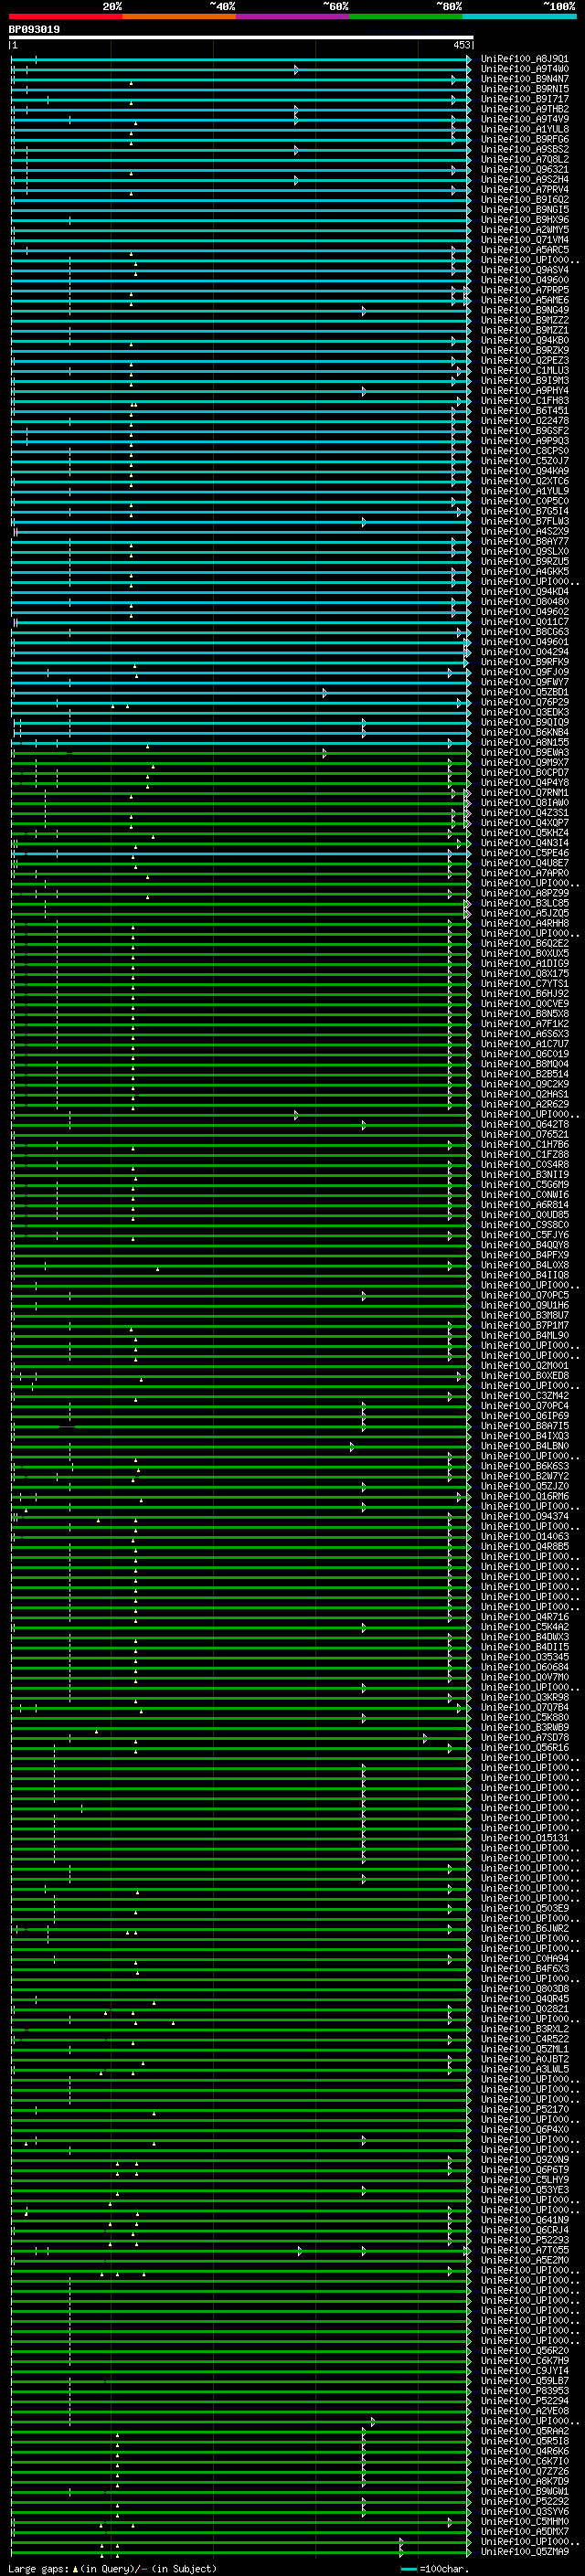Click the orange ~40% identity legend segment

click(x=179, y=16)
